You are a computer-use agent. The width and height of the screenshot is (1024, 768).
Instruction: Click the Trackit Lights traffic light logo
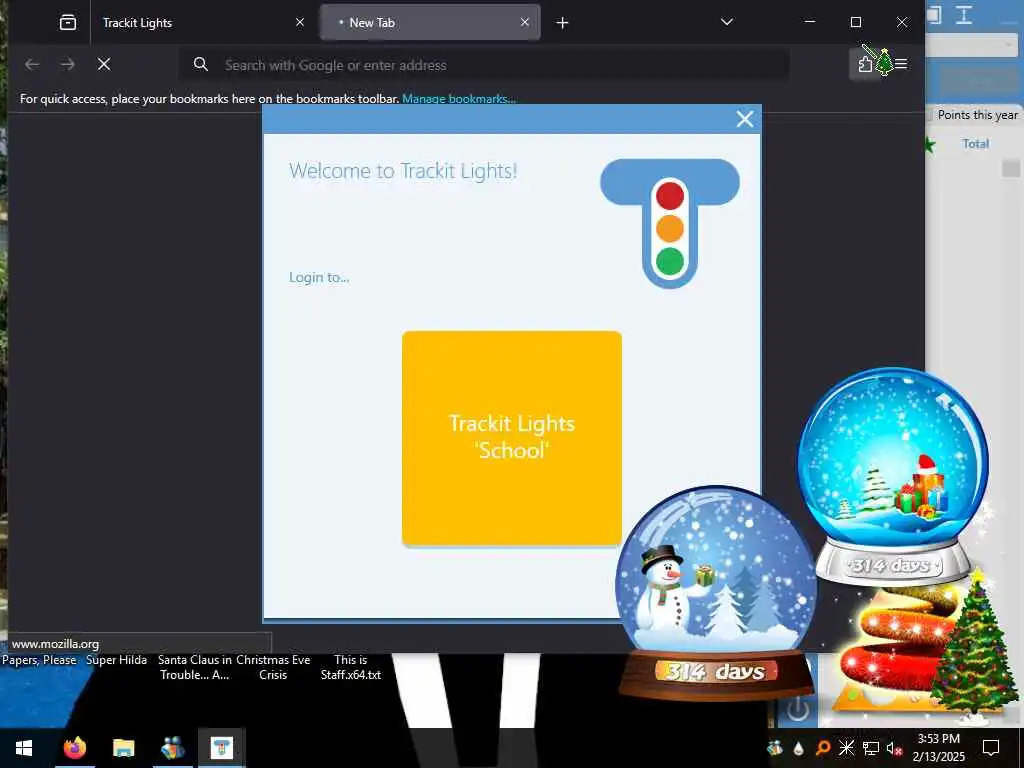click(x=669, y=223)
